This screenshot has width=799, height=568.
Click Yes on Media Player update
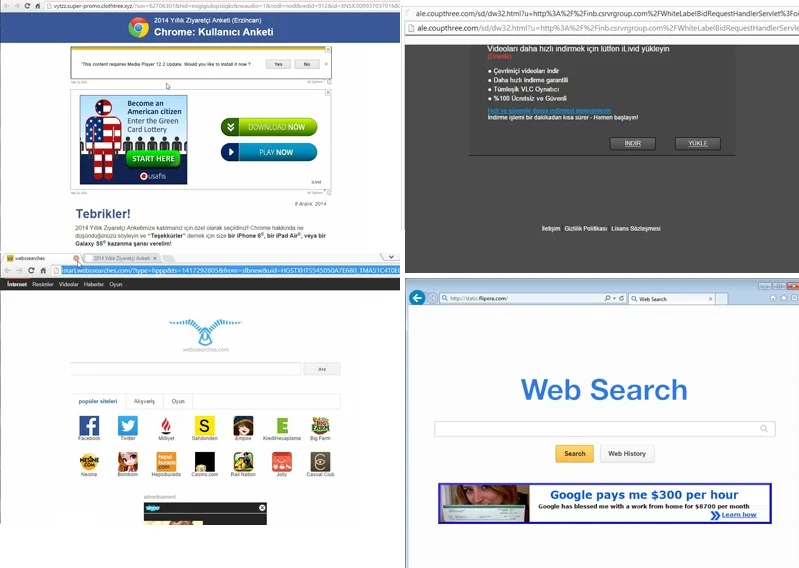pyautogui.click(x=276, y=64)
